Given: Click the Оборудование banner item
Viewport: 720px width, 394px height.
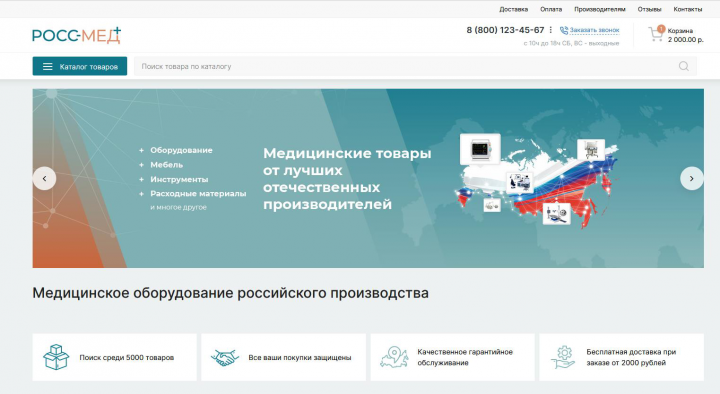Looking at the screenshot, I should (x=181, y=150).
